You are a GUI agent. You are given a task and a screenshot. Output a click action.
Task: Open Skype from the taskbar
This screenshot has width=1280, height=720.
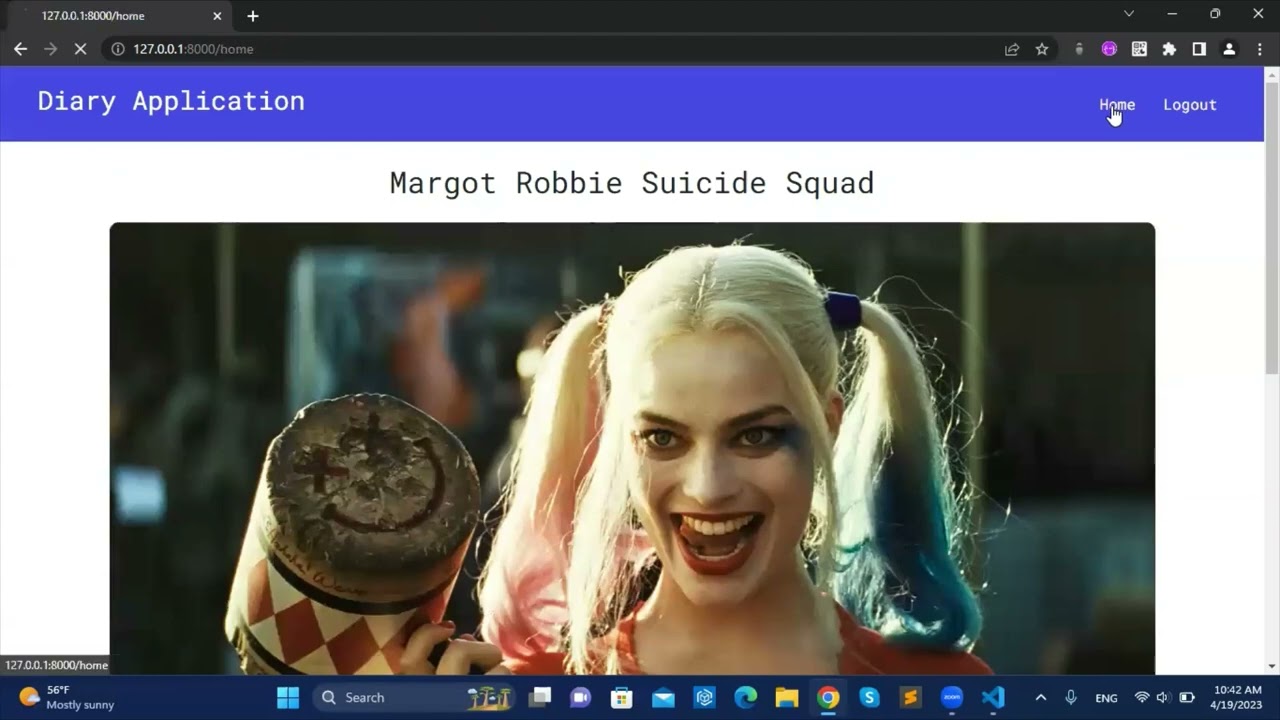pyautogui.click(x=869, y=697)
